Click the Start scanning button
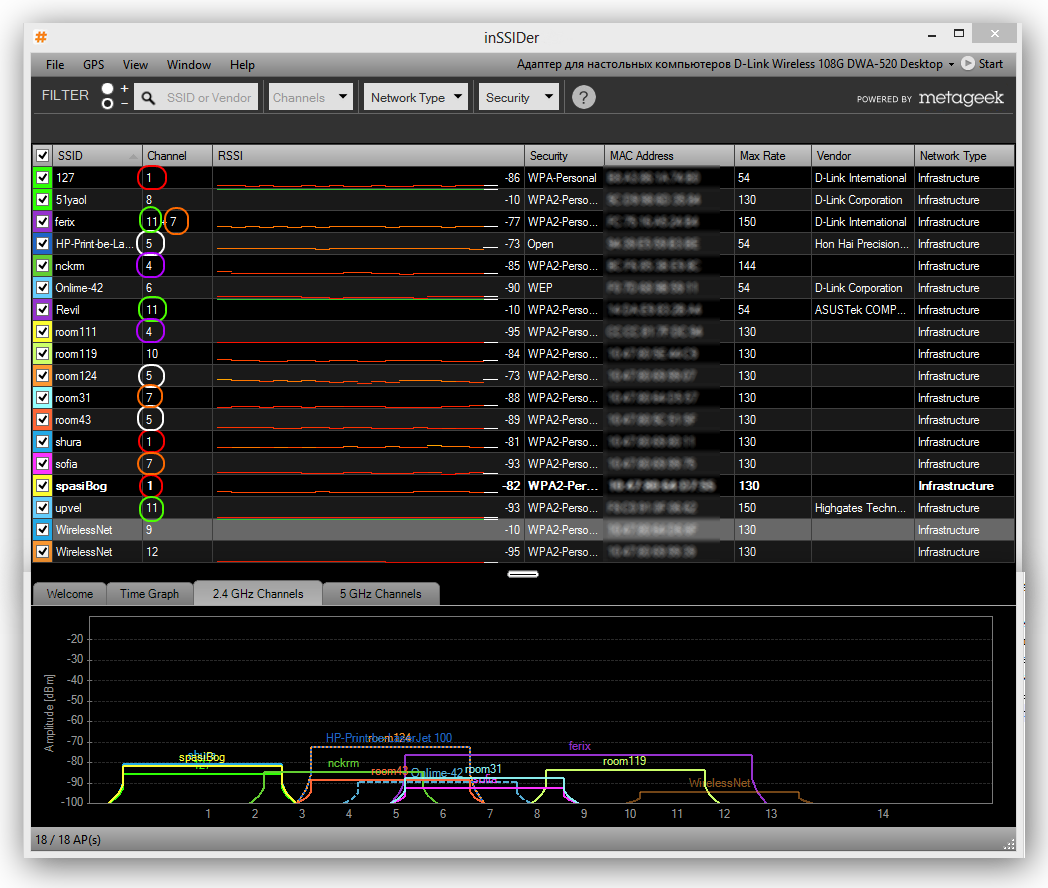This screenshot has width=1048, height=888. point(982,63)
